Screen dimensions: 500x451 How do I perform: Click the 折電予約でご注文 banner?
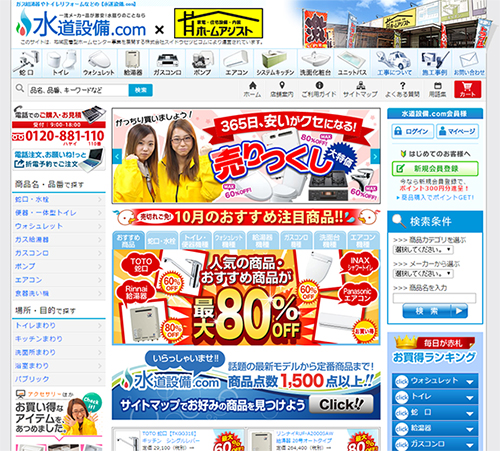coord(59,159)
